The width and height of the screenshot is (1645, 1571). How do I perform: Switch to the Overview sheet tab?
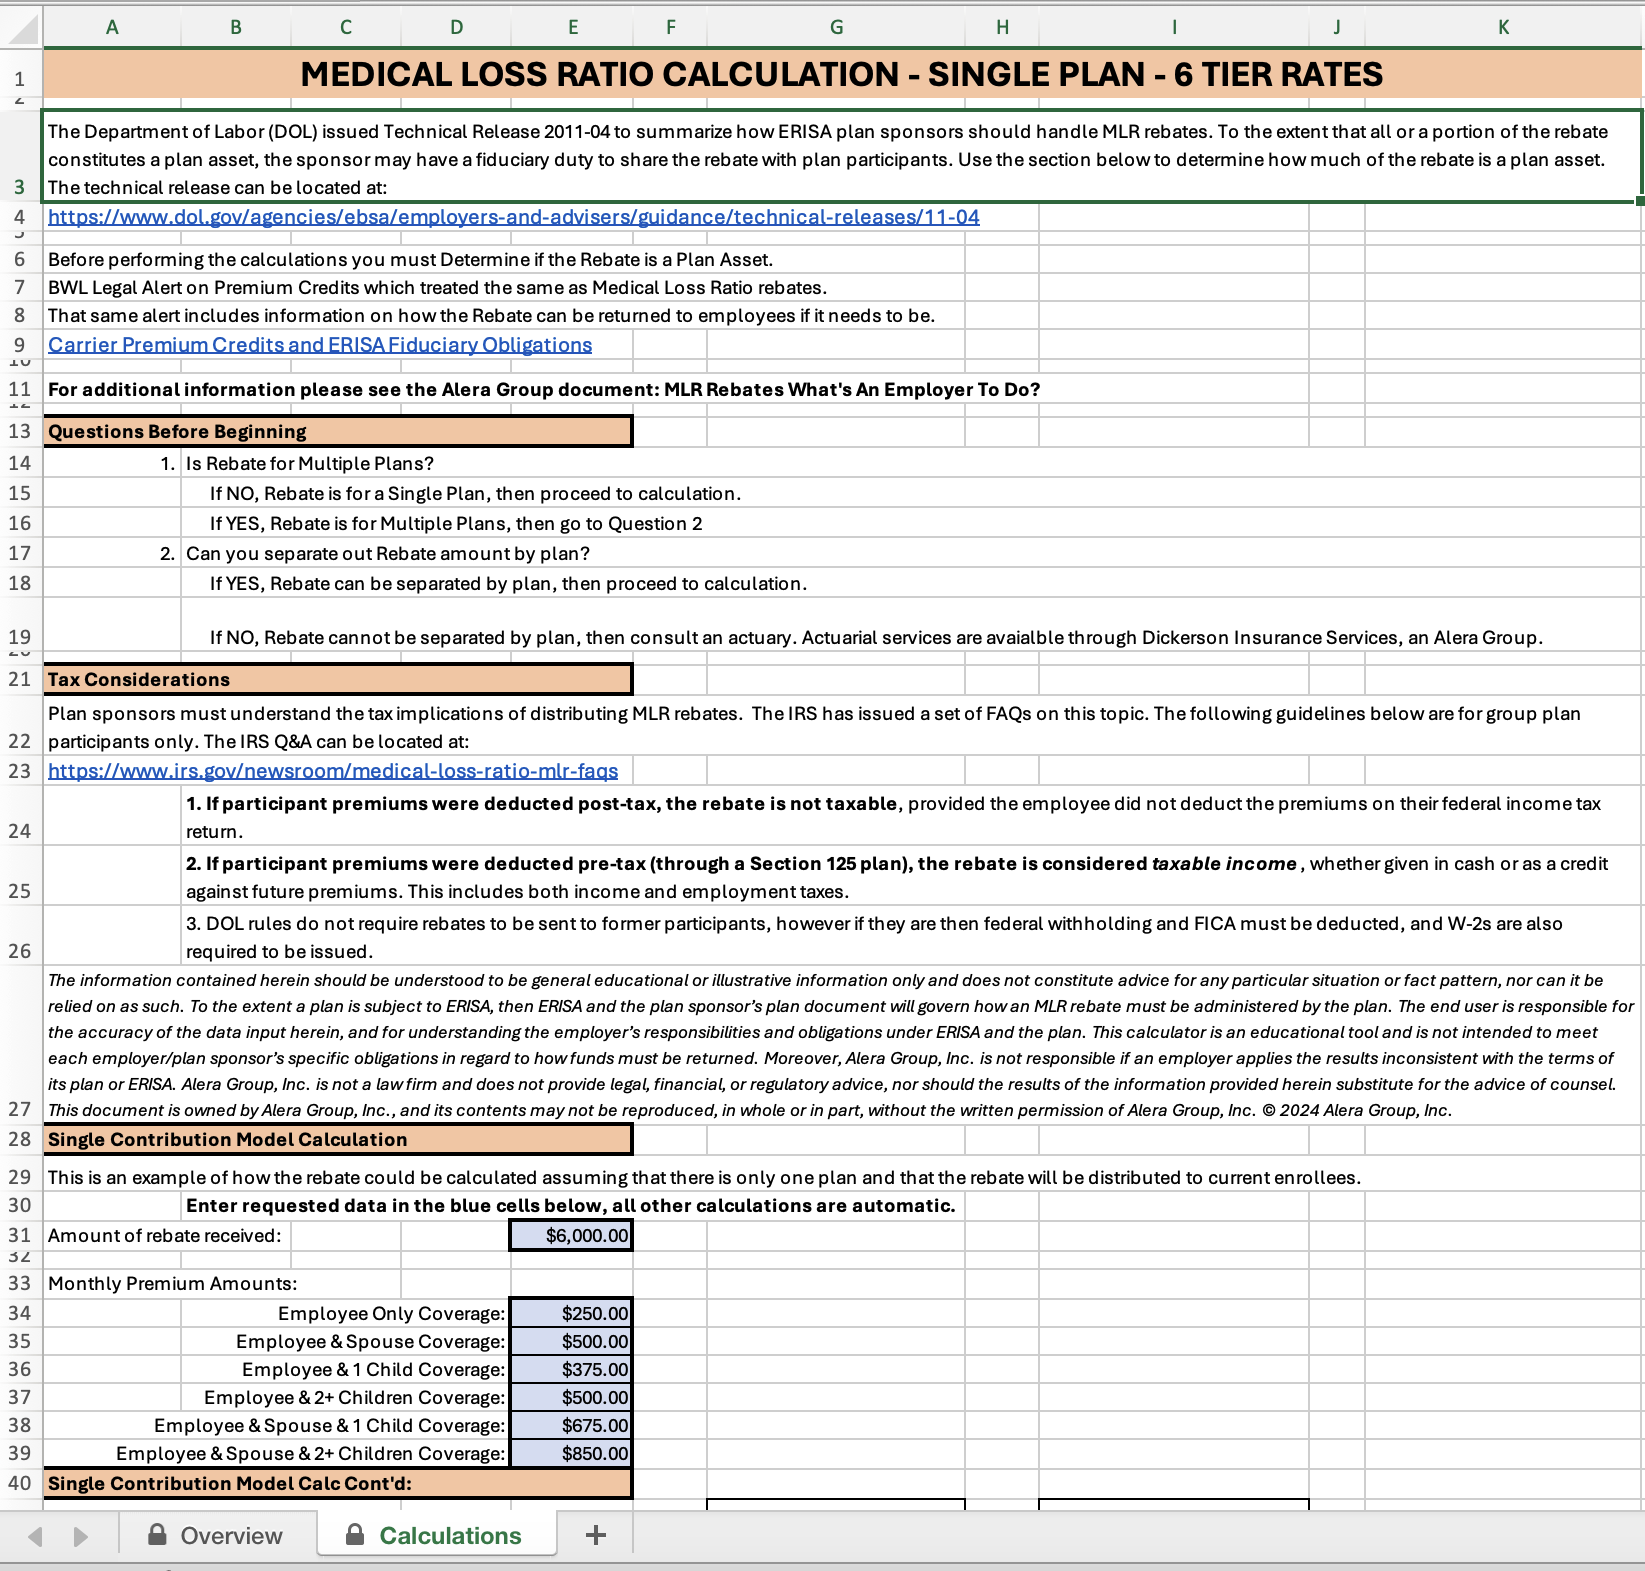click(215, 1535)
